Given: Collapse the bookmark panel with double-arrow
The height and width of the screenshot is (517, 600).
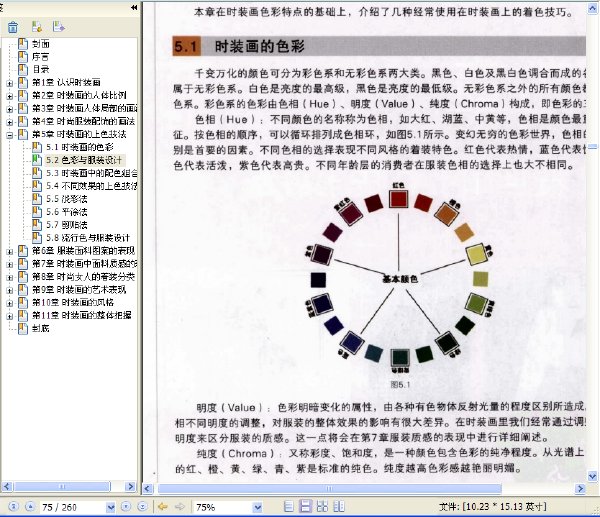Looking at the screenshot, I should pos(134,7).
